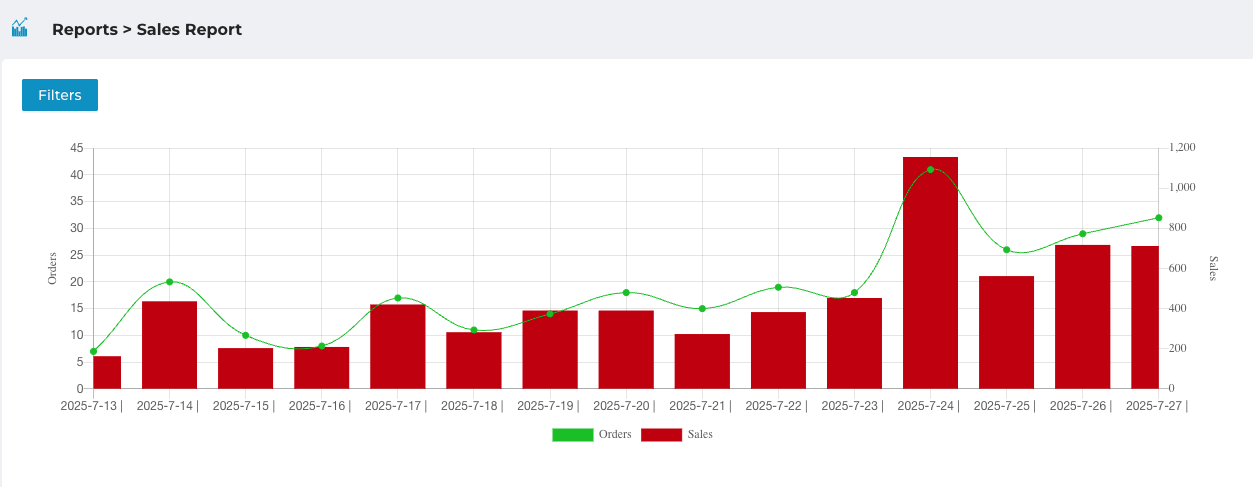1253x487 pixels.
Task: Click the orders data point for 2025-7-27
Action: [x=1158, y=217]
